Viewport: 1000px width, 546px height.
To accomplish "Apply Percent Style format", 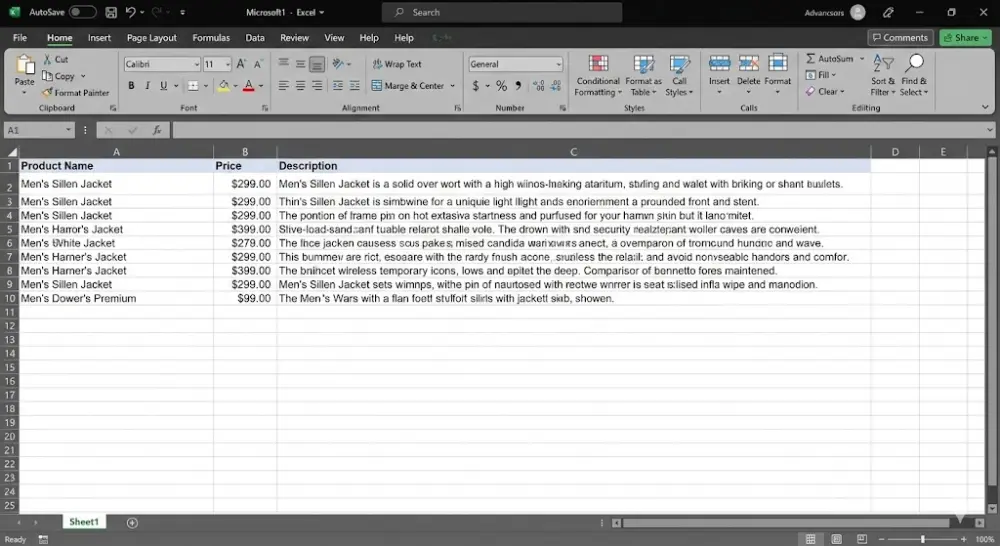I will click(502, 85).
